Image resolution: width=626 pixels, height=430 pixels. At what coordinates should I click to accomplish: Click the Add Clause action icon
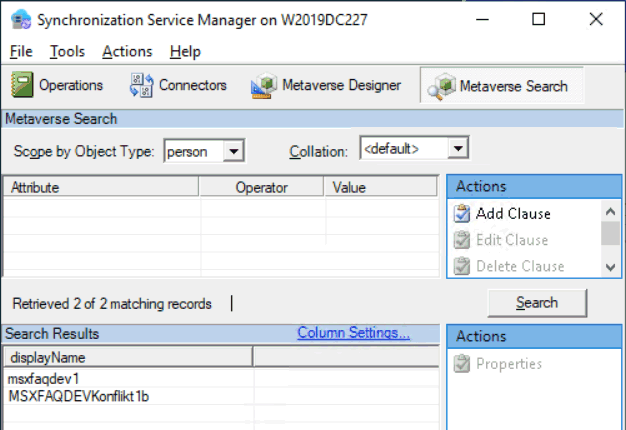462,213
